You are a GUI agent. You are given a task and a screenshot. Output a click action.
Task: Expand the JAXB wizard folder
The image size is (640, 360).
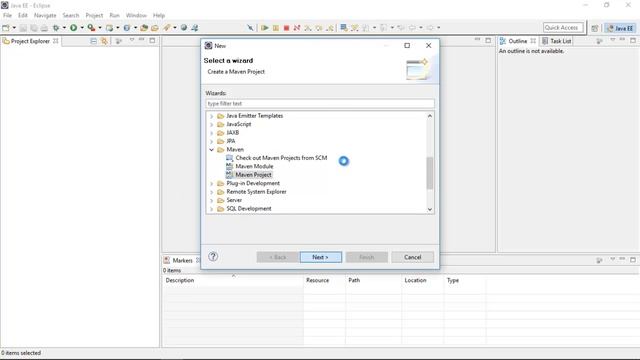(x=211, y=133)
